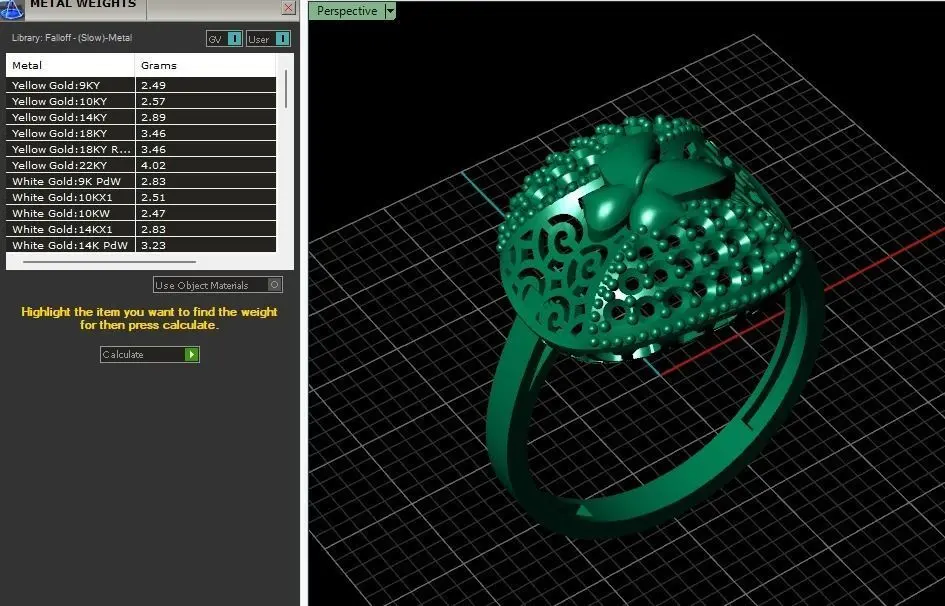Sort by Grams column header

(x=206, y=65)
